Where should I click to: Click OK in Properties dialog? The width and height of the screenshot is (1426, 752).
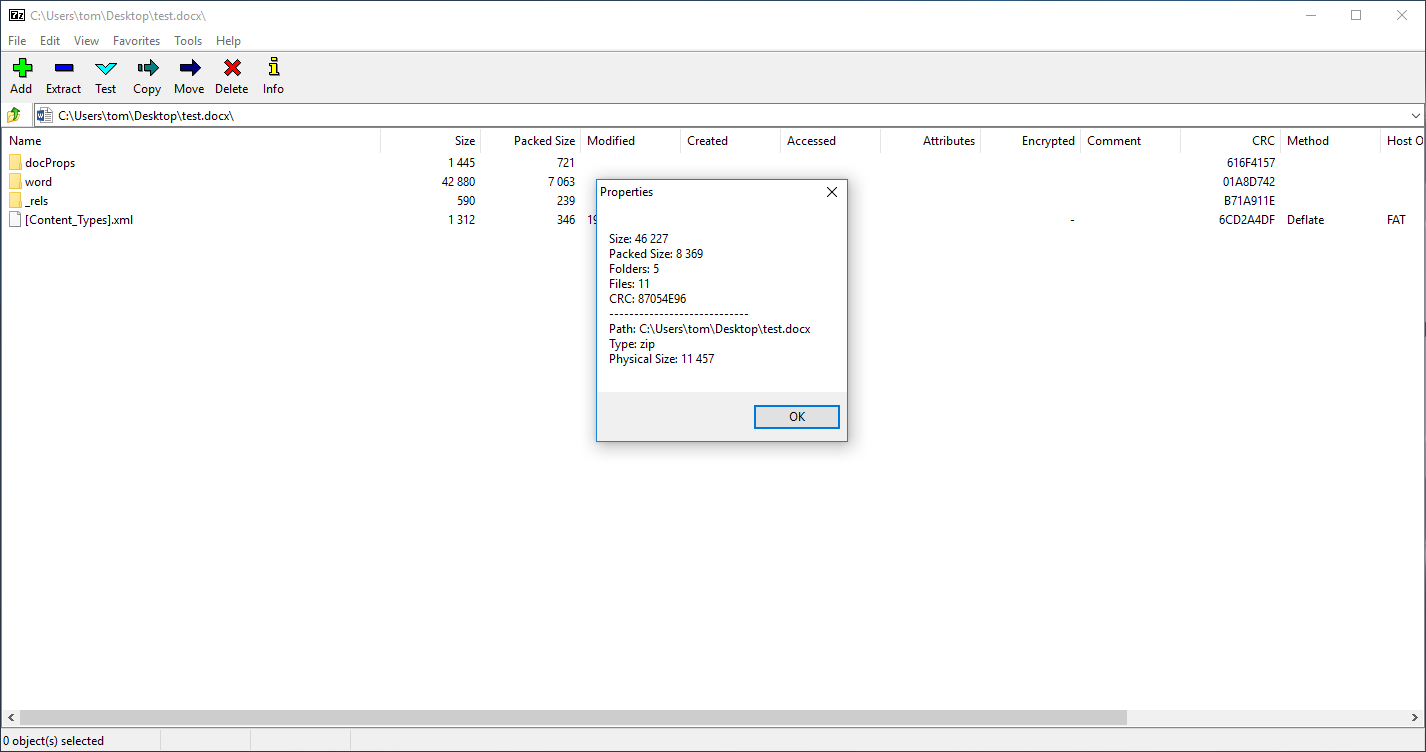(797, 417)
